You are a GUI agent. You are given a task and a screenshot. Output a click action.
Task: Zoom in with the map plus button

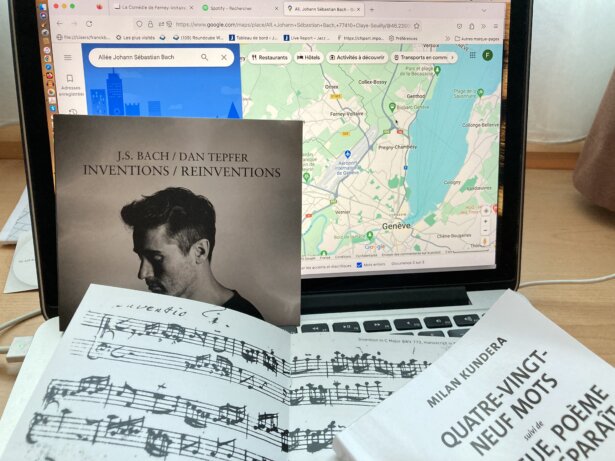pos(486,222)
